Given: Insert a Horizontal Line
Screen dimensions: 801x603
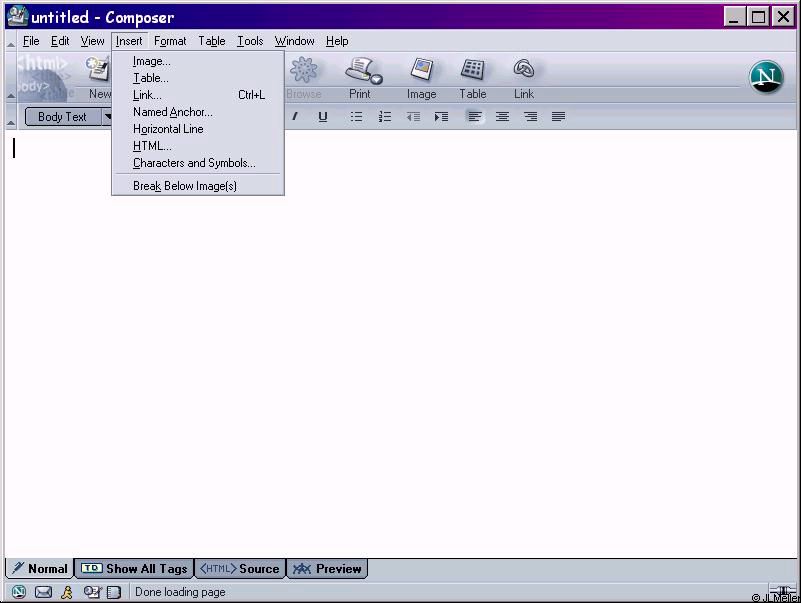Looking at the screenshot, I should point(198,129).
